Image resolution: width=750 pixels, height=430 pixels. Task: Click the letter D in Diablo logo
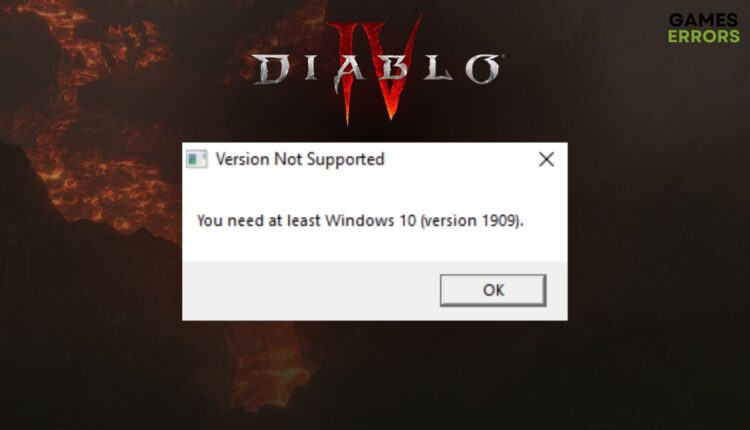pyautogui.click(x=271, y=70)
